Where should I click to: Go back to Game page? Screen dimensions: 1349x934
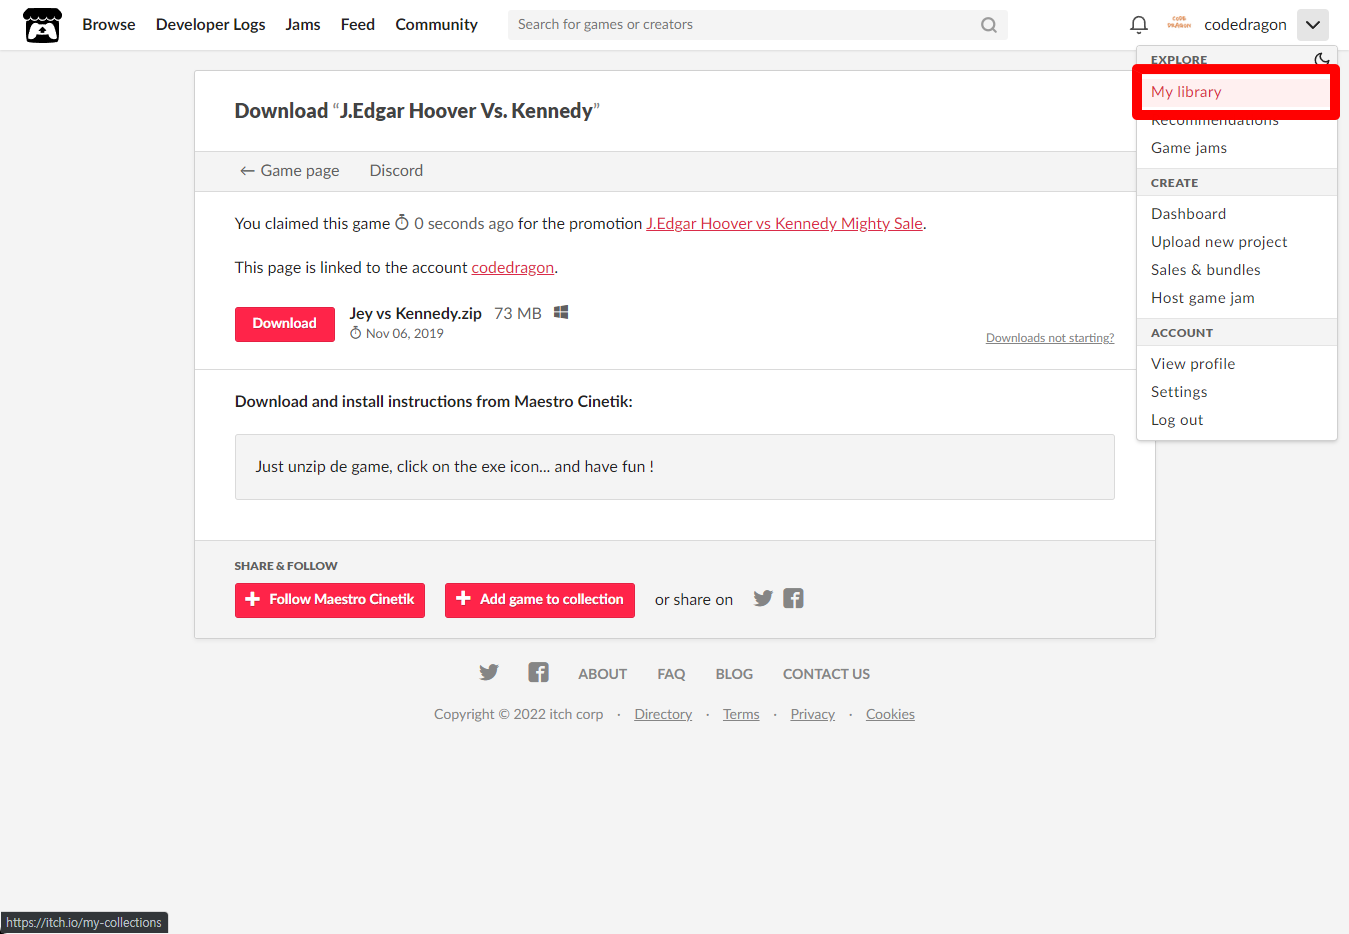pos(289,171)
